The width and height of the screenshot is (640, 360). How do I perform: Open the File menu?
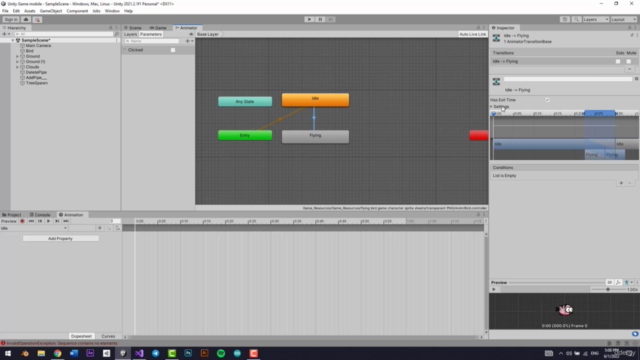click(5, 11)
